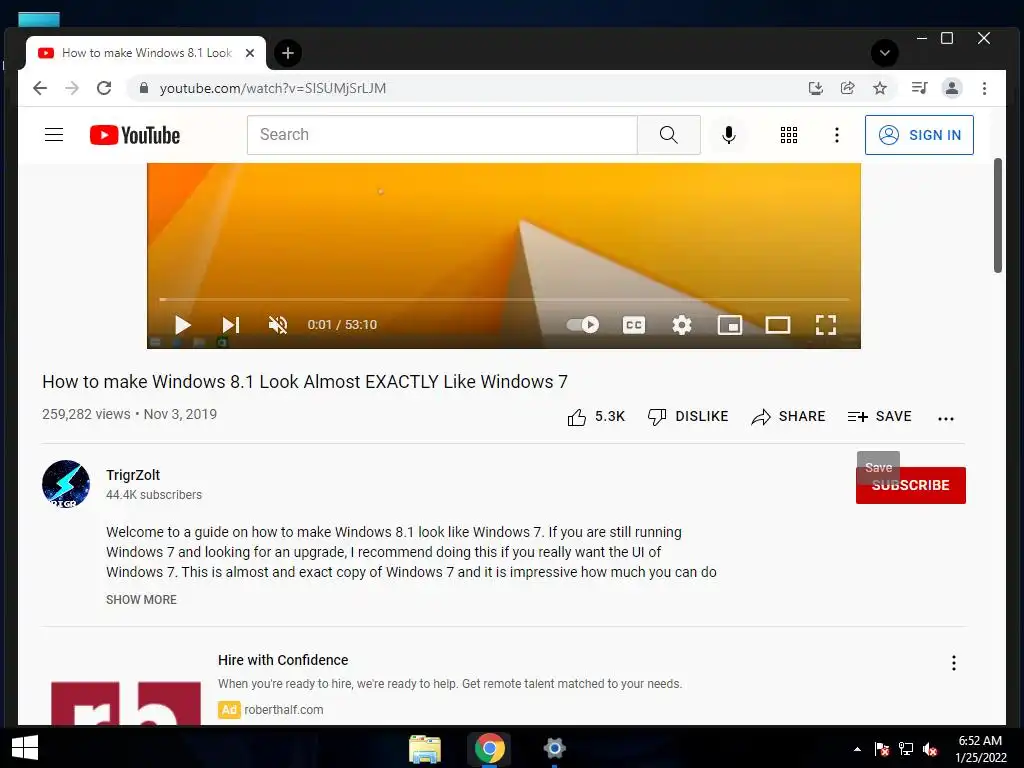The height and width of the screenshot is (768, 1024).
Task: Sign in to YouTube
Action: (919, 135)
